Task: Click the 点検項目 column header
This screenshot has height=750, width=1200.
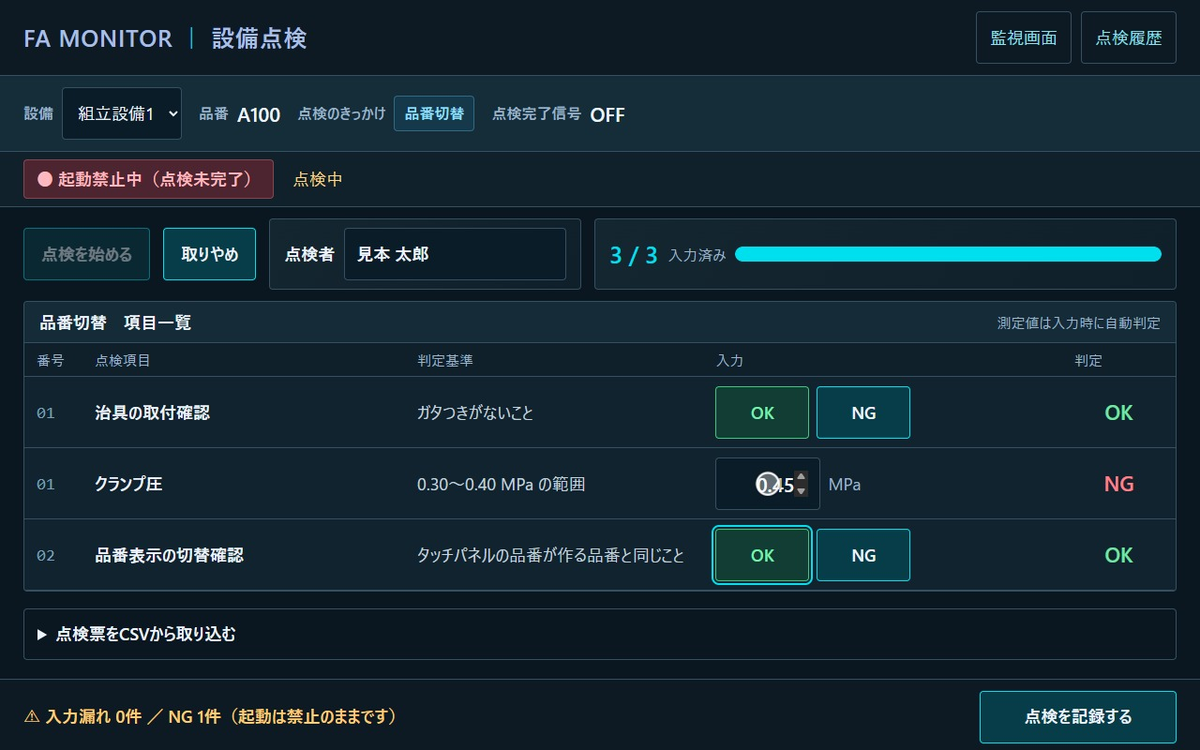Action: (123, 360)
